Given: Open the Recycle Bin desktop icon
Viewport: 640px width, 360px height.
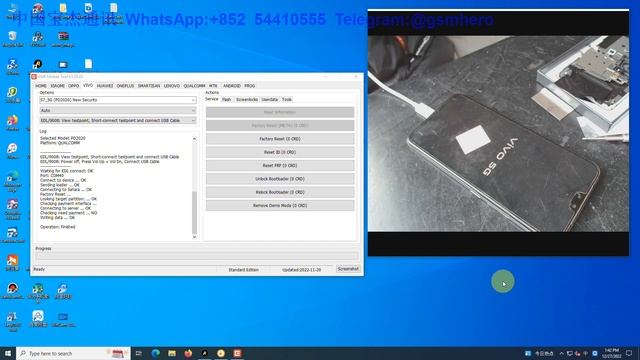Looking at the screenshot, I should (13, 39).
